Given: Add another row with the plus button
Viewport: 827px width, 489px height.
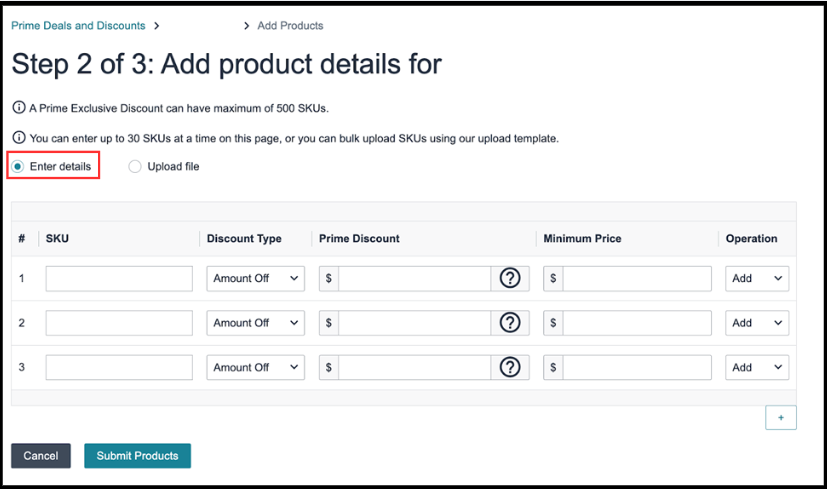Looking at the screenshot, I should (781, 417).
